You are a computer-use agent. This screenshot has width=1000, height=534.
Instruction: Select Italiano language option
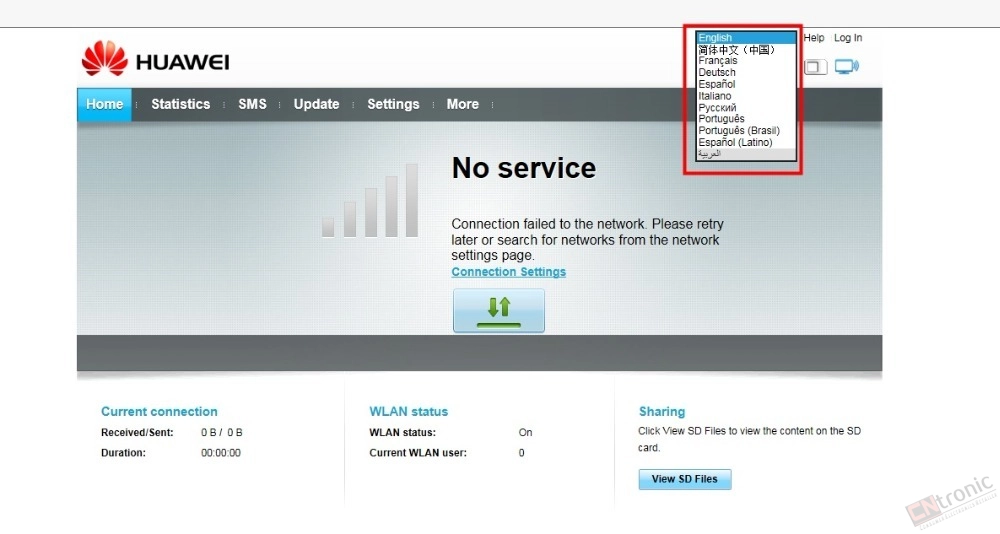[x=746, y=96]
